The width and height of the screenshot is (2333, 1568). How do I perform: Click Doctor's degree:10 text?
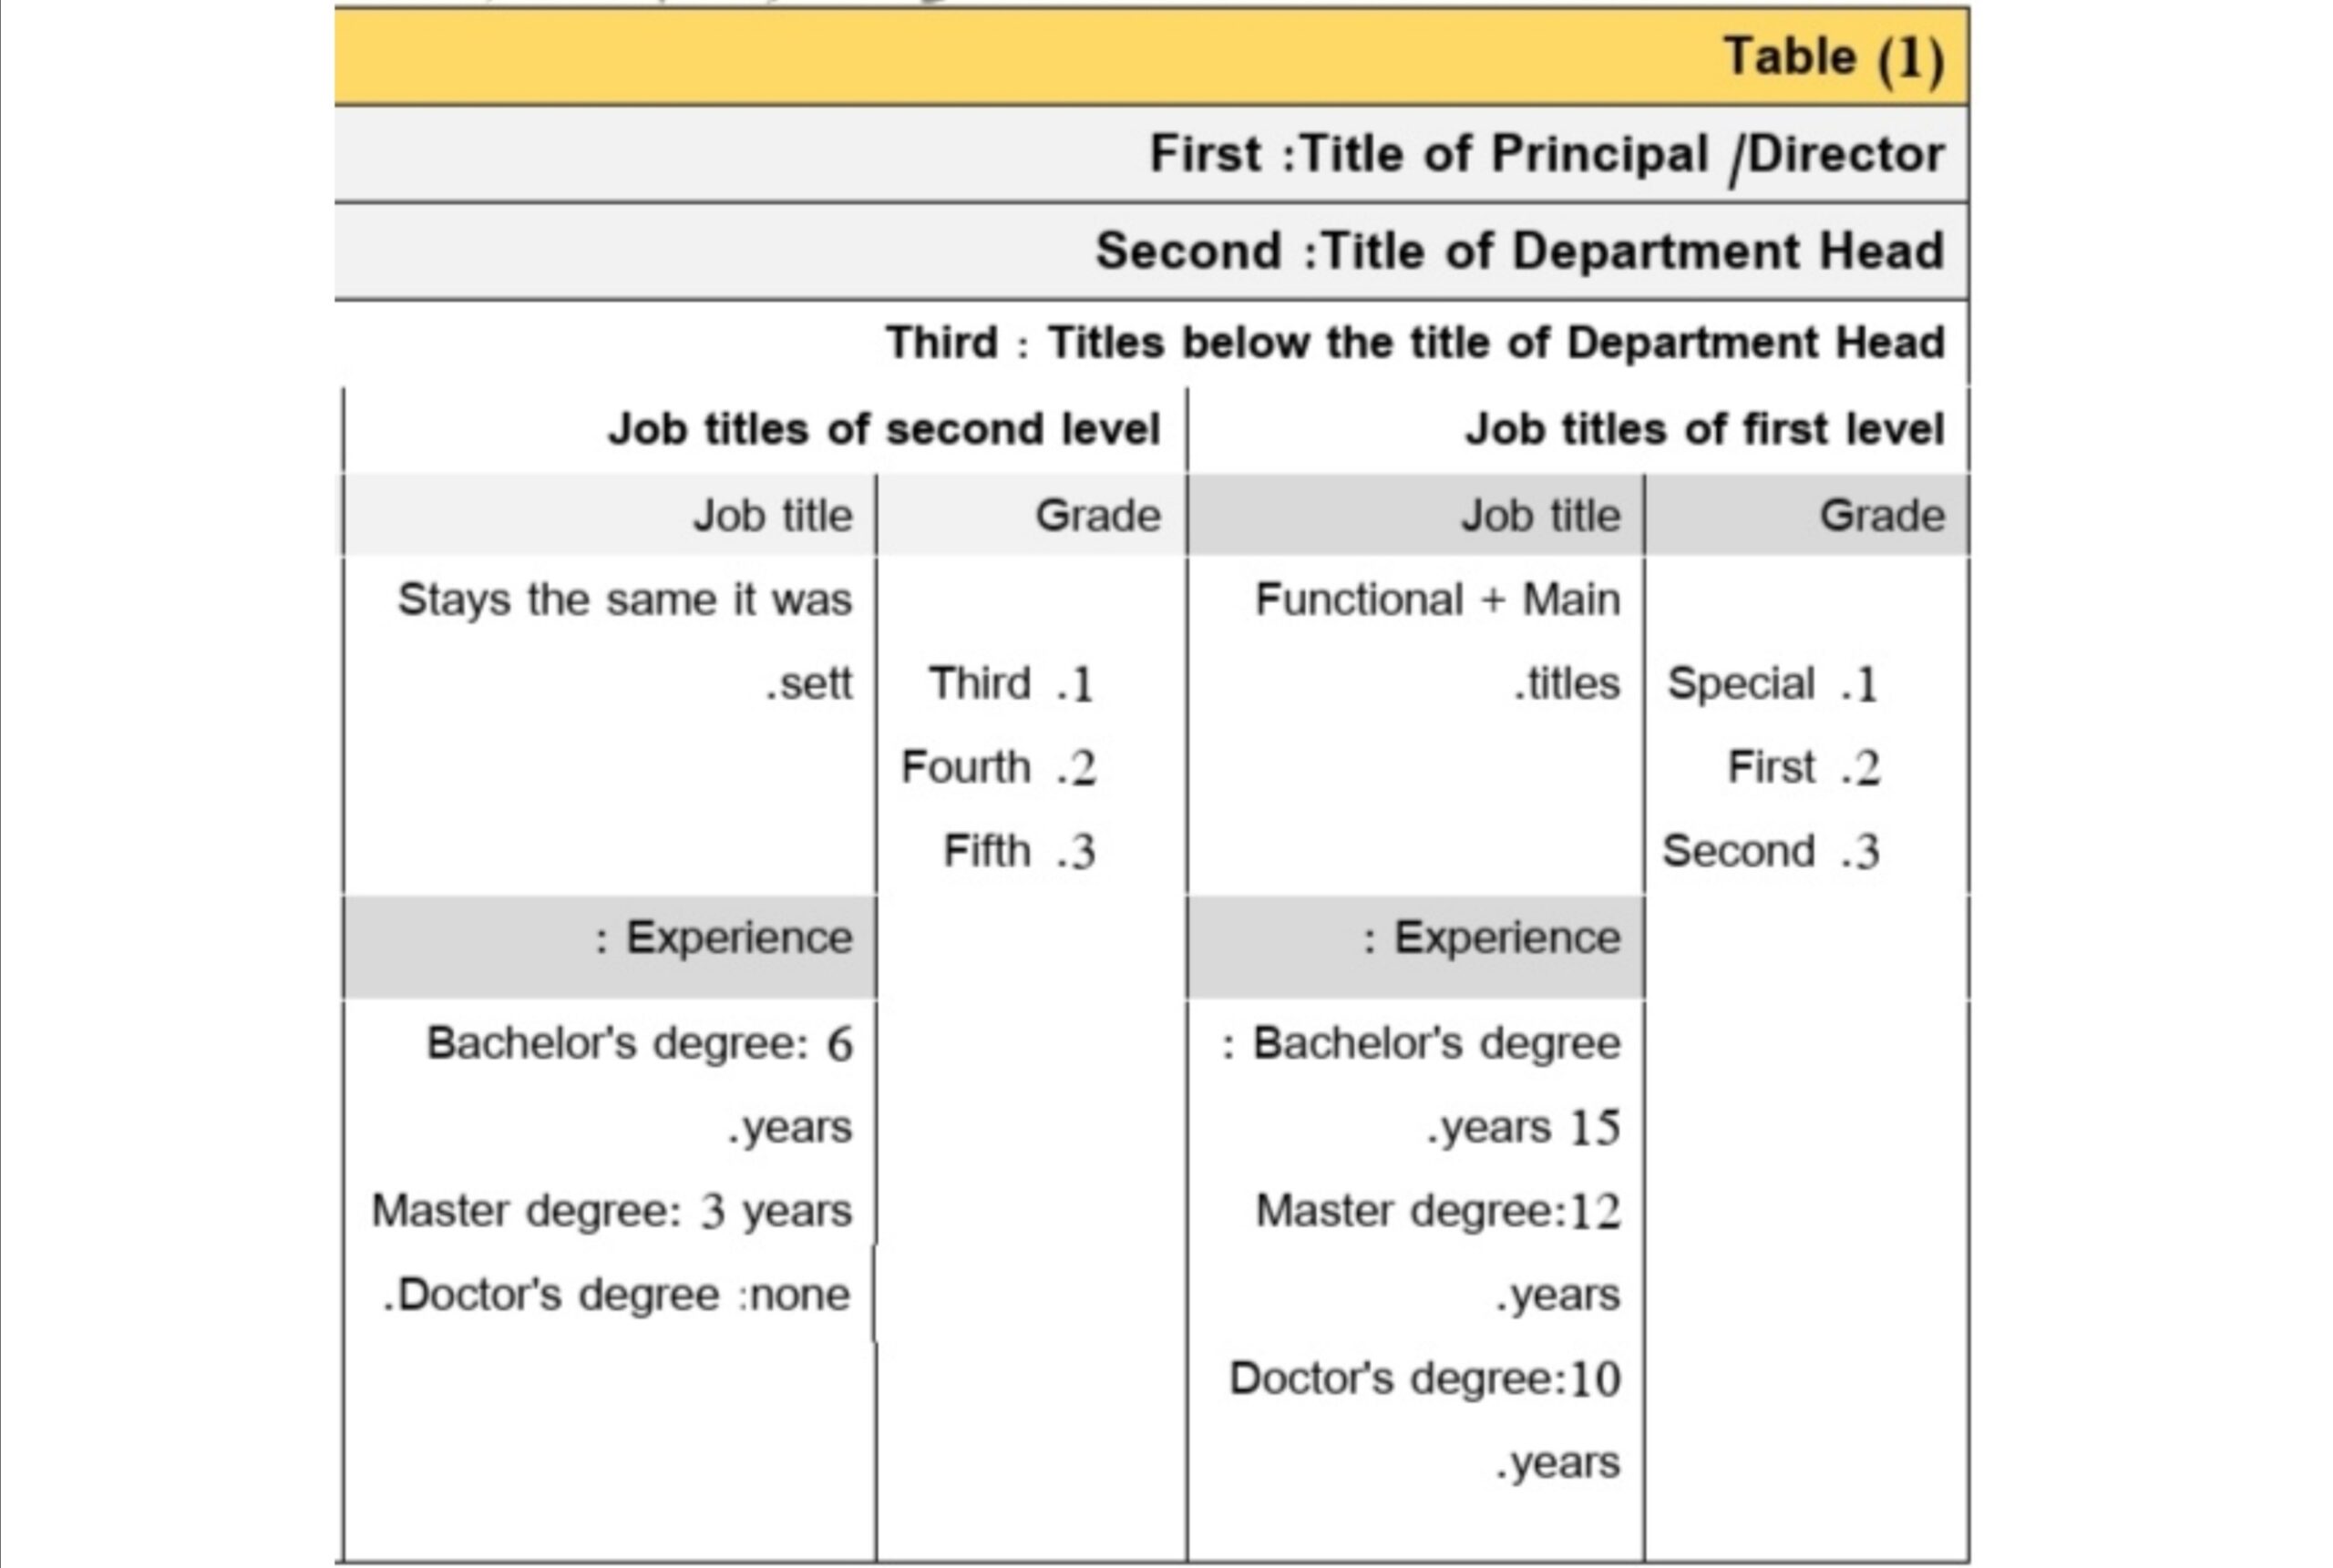1425,1379
